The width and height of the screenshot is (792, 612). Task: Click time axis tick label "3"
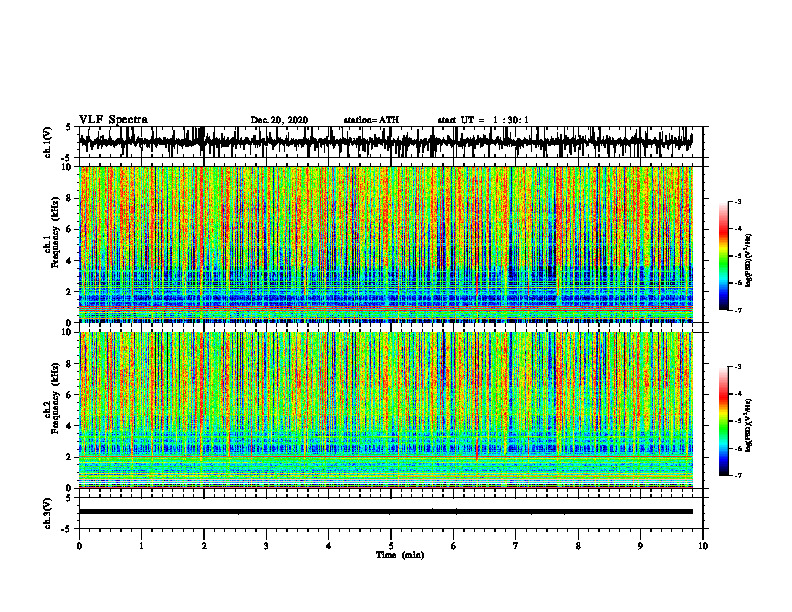coord(266,546)
